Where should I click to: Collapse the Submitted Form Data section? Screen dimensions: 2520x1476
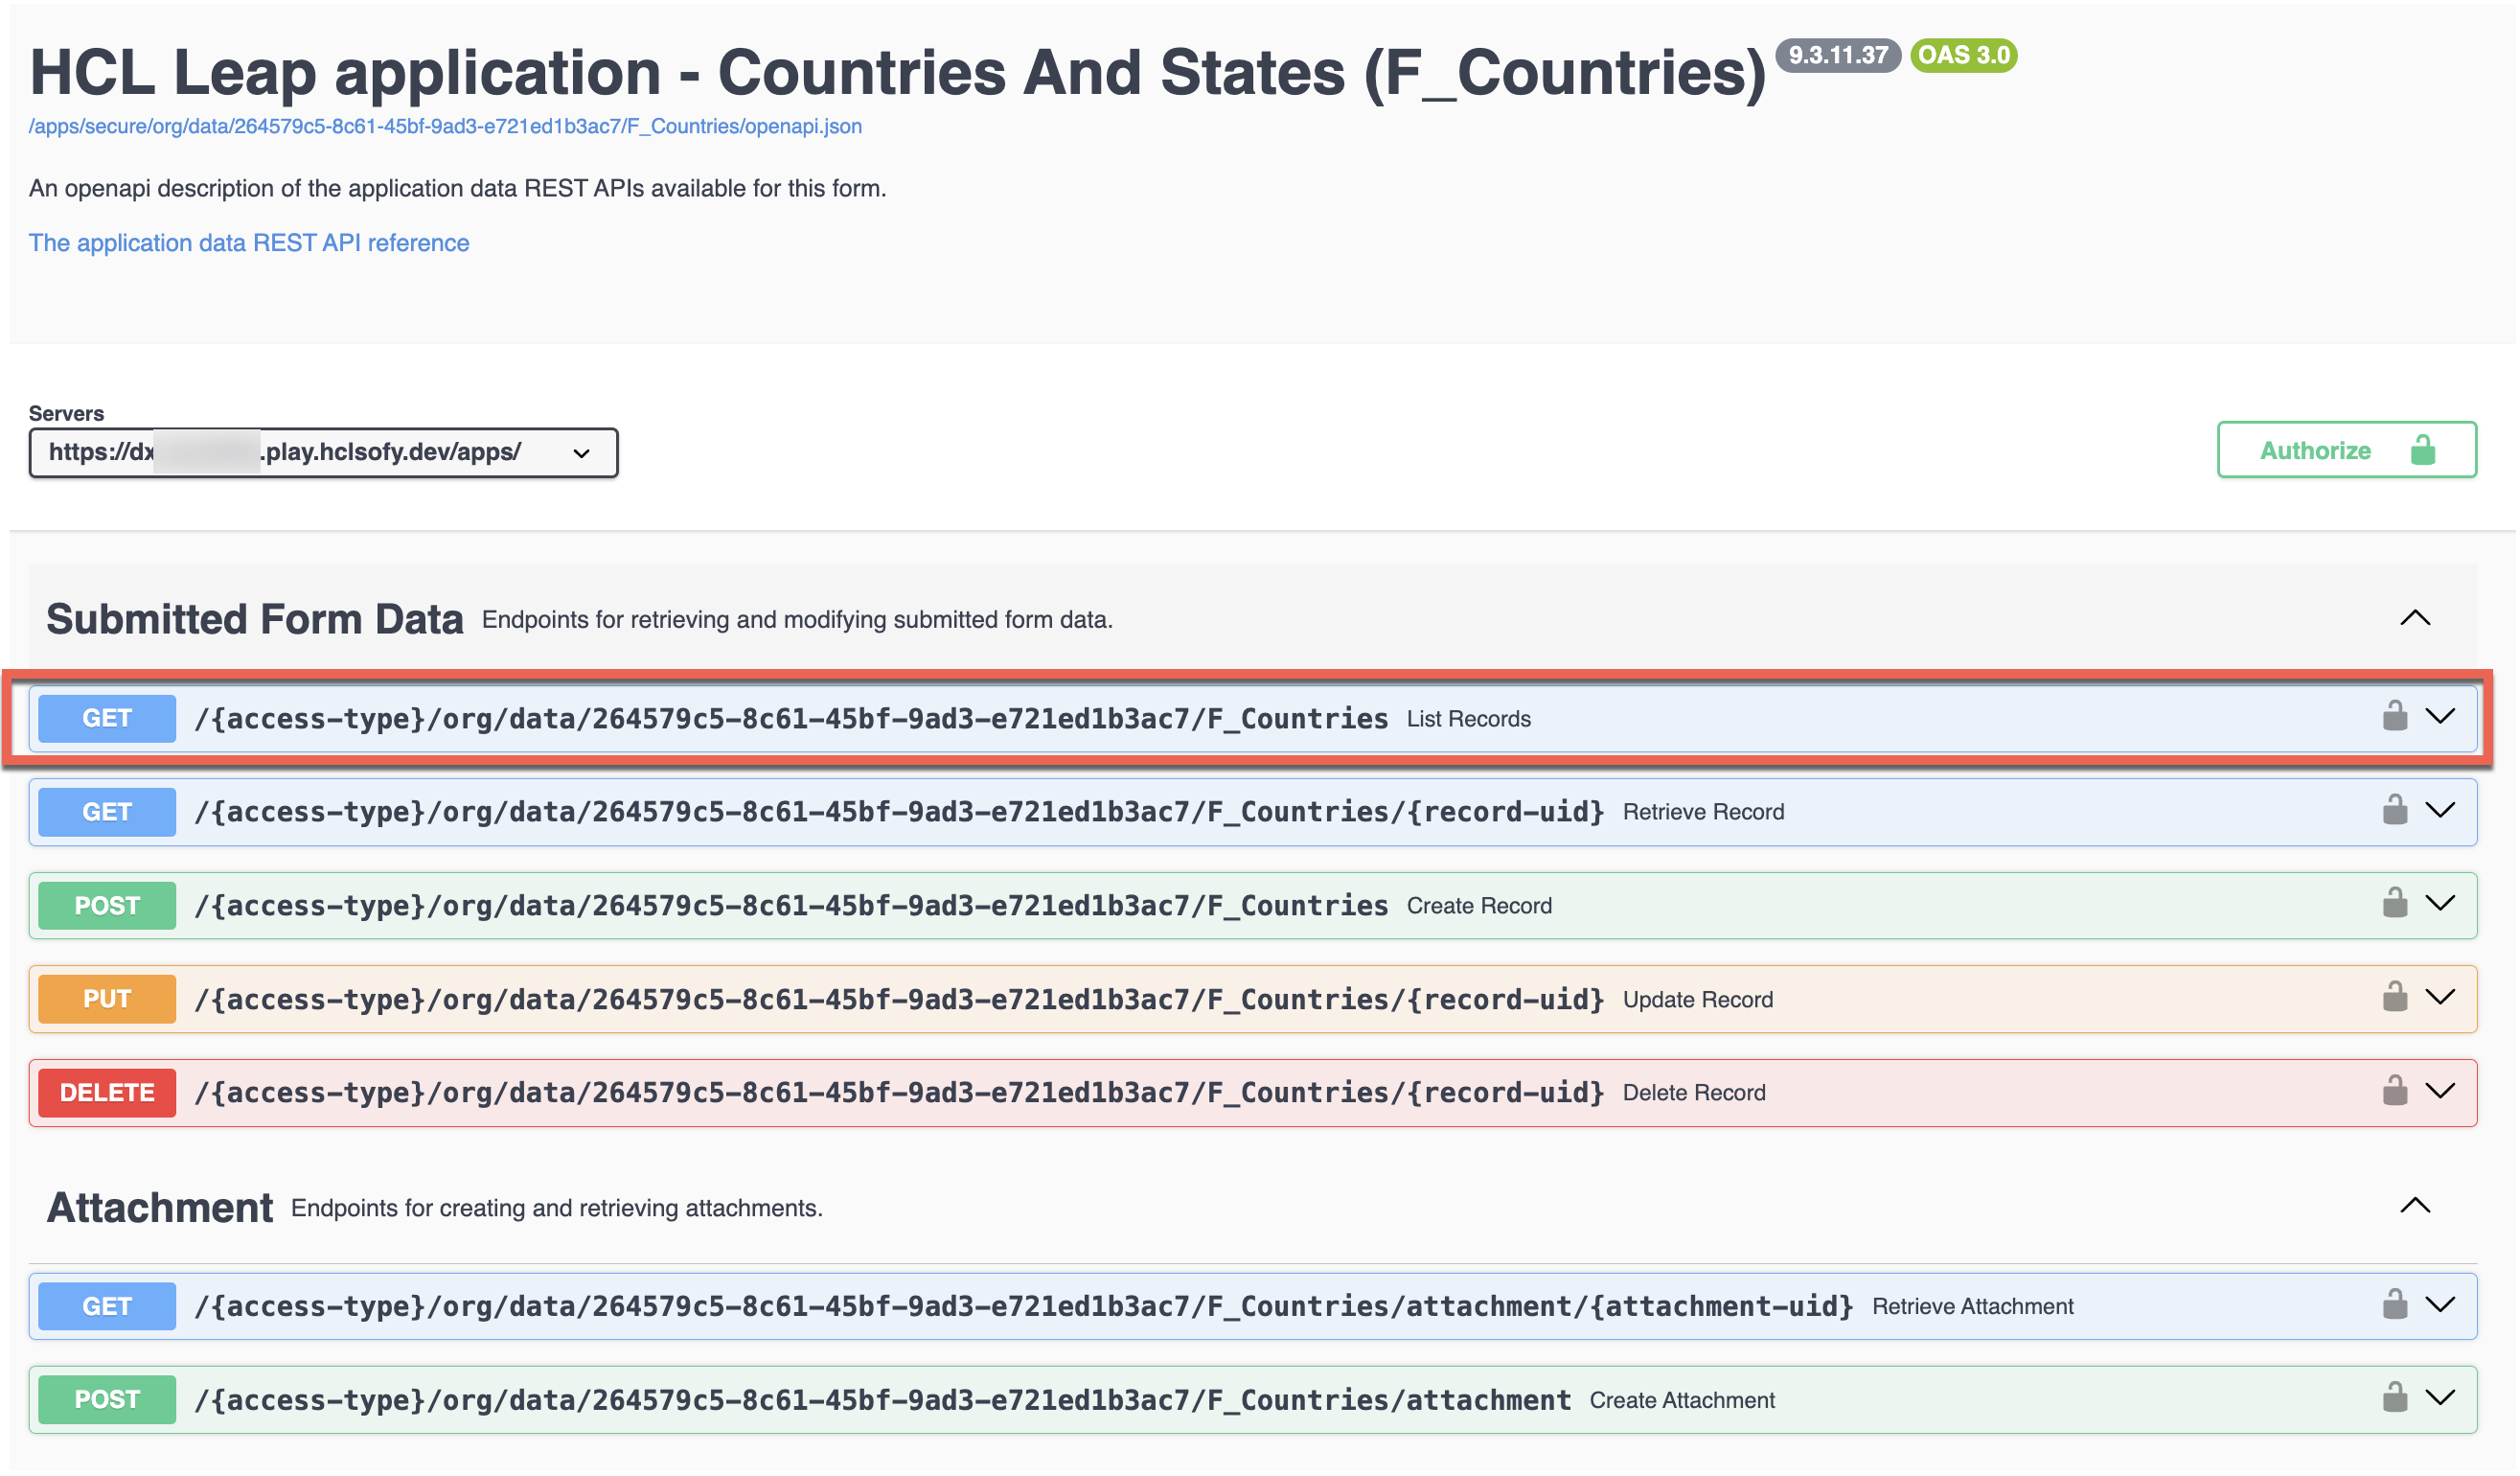[2414, 618]
